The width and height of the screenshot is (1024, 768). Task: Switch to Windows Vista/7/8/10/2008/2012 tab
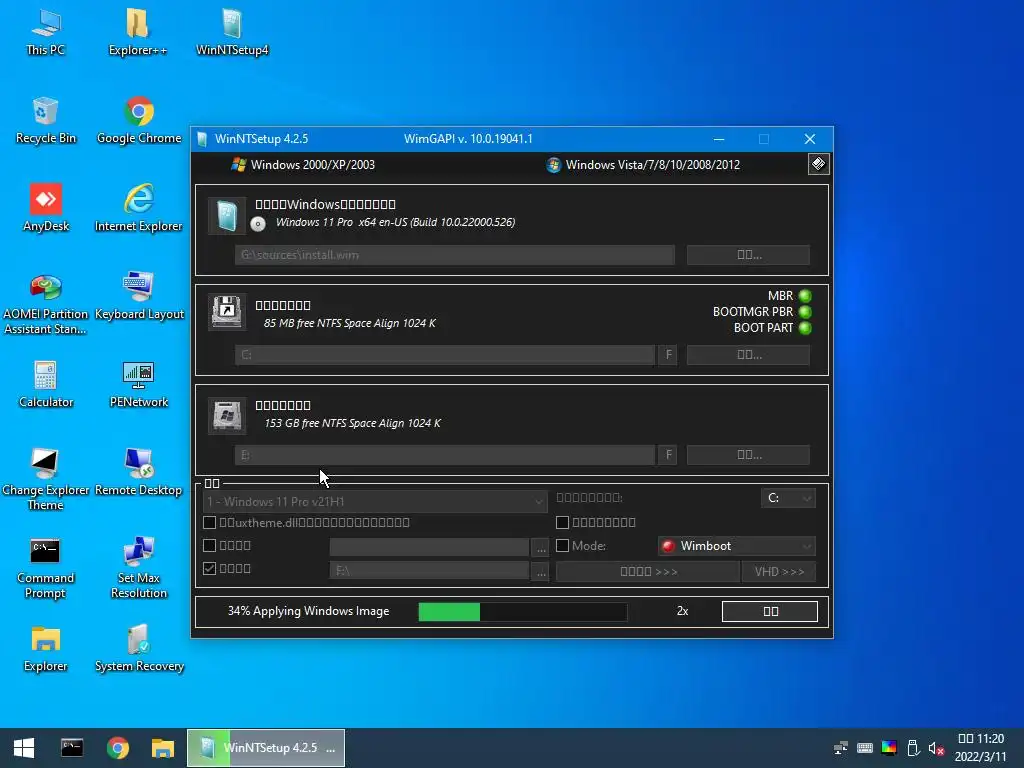[x=643, y=165]
